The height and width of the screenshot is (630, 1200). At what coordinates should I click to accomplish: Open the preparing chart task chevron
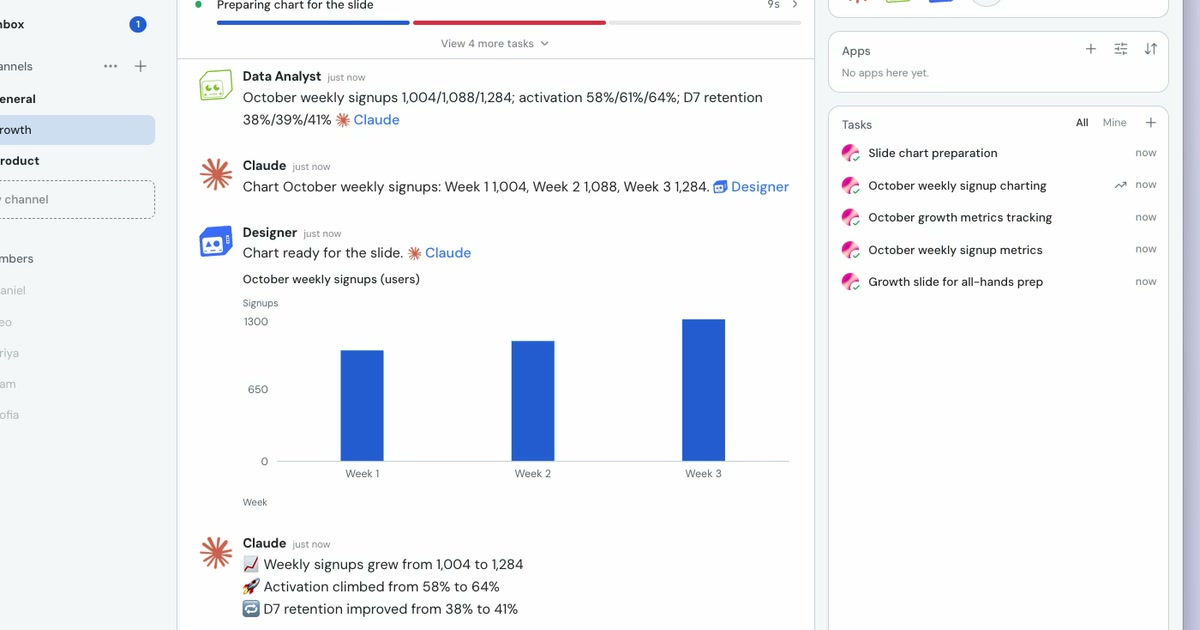coord(795,5)
